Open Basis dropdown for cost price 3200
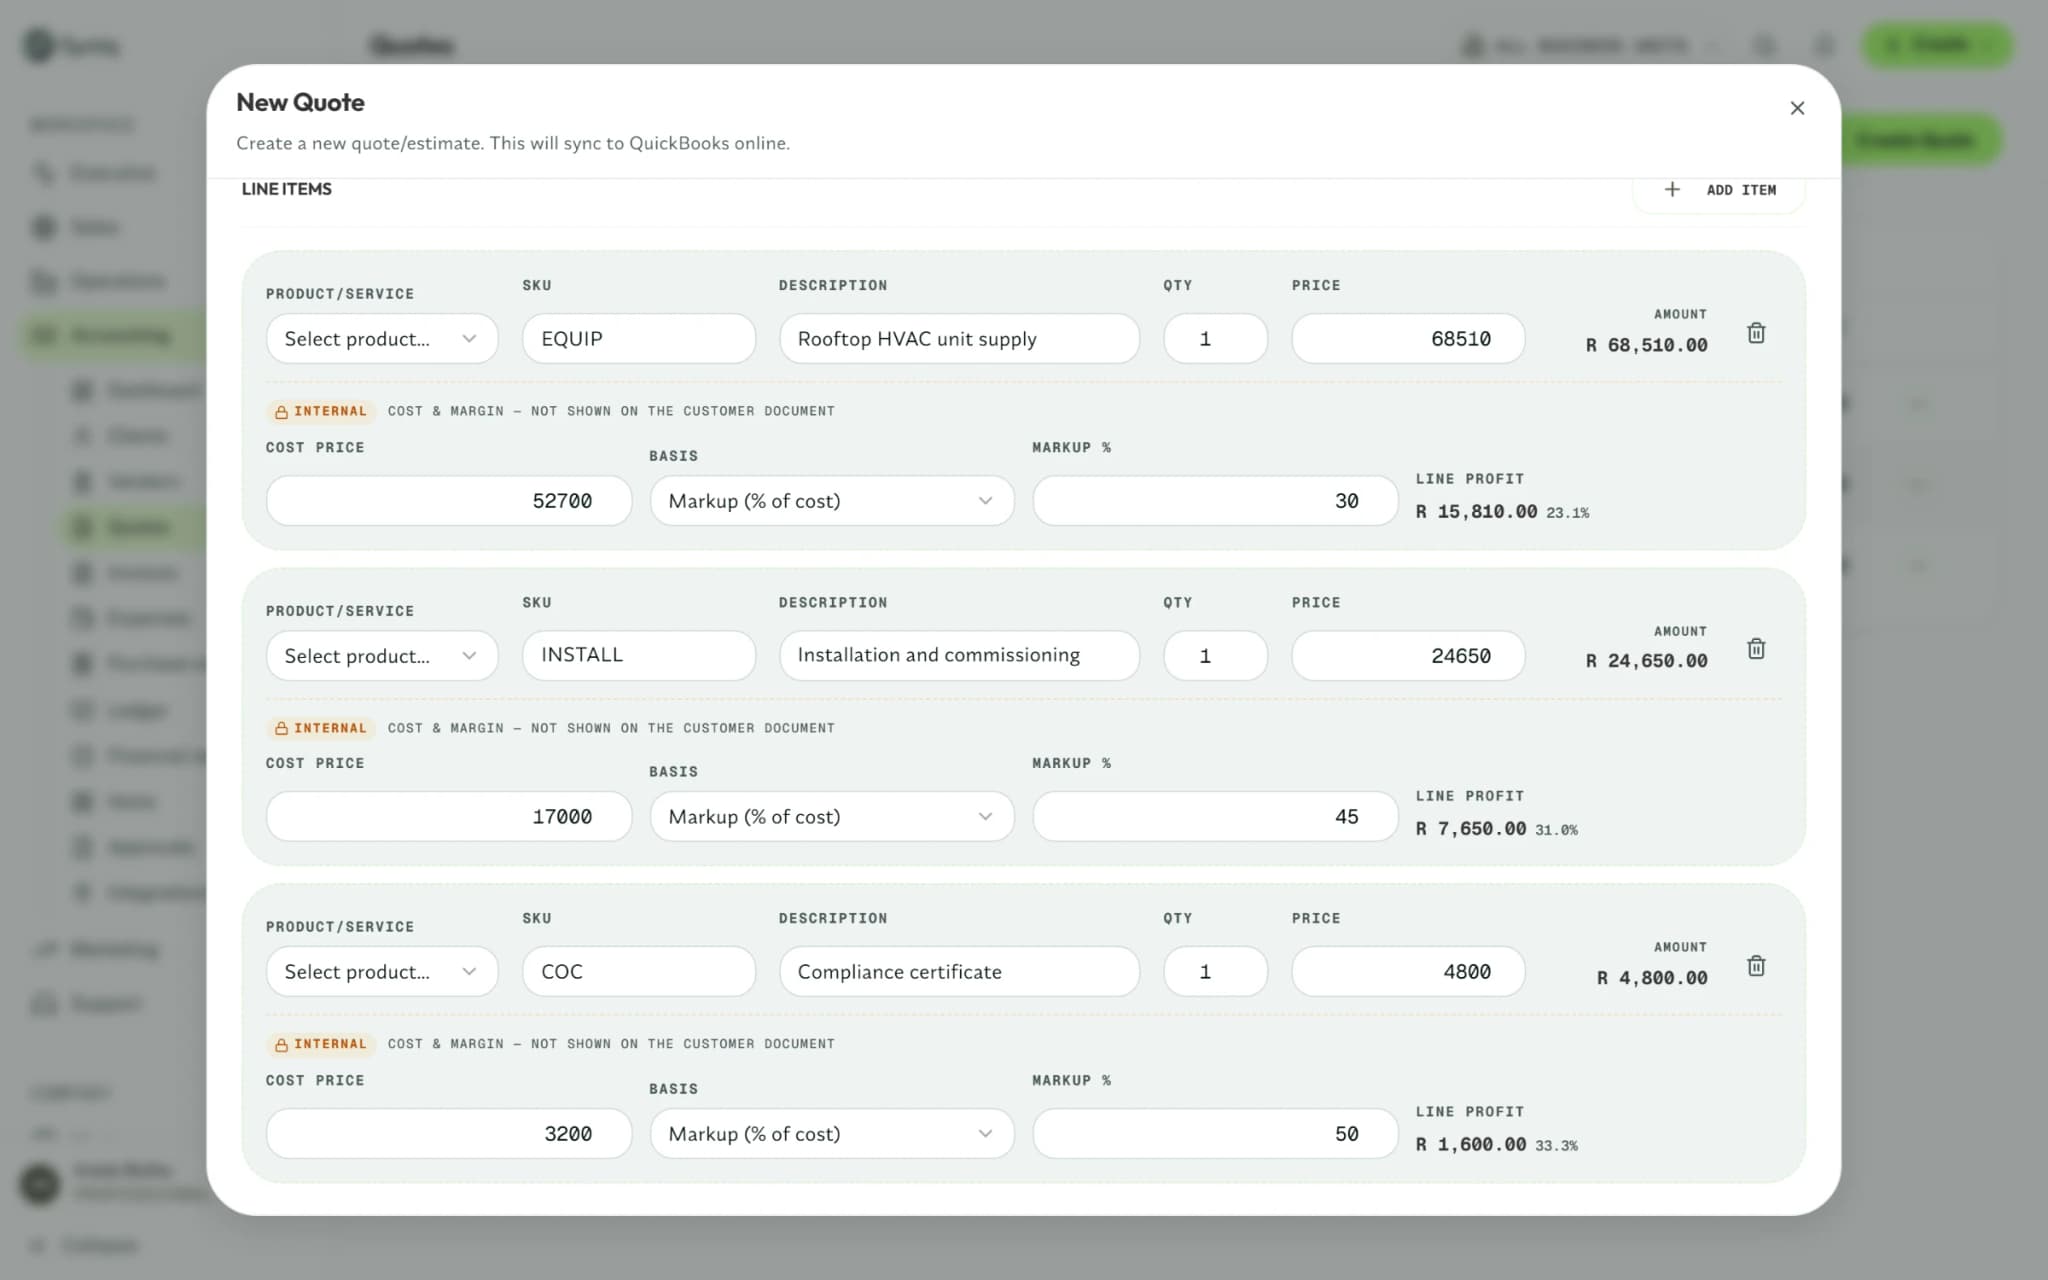This screenshot has height=1280, width=2048. coord(832,1134)
